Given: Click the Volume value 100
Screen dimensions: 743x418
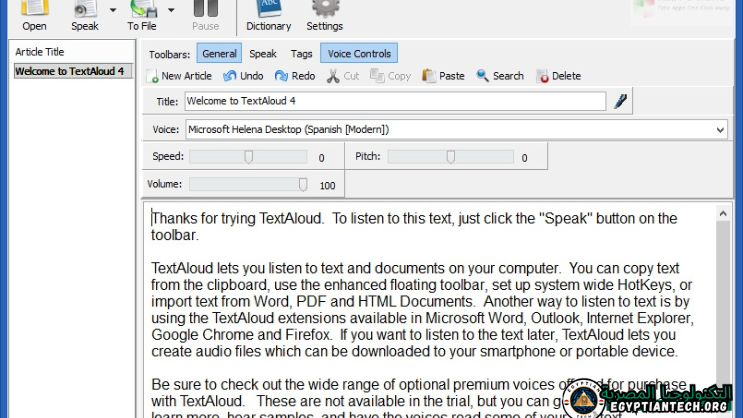Looking at the screenshot, I should [327, 185].
